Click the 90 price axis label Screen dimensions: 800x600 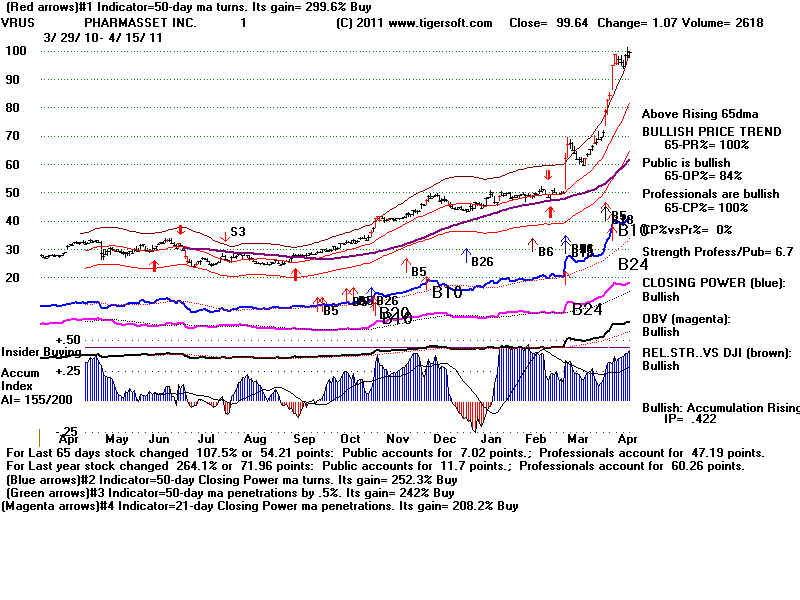pos(13,80)
